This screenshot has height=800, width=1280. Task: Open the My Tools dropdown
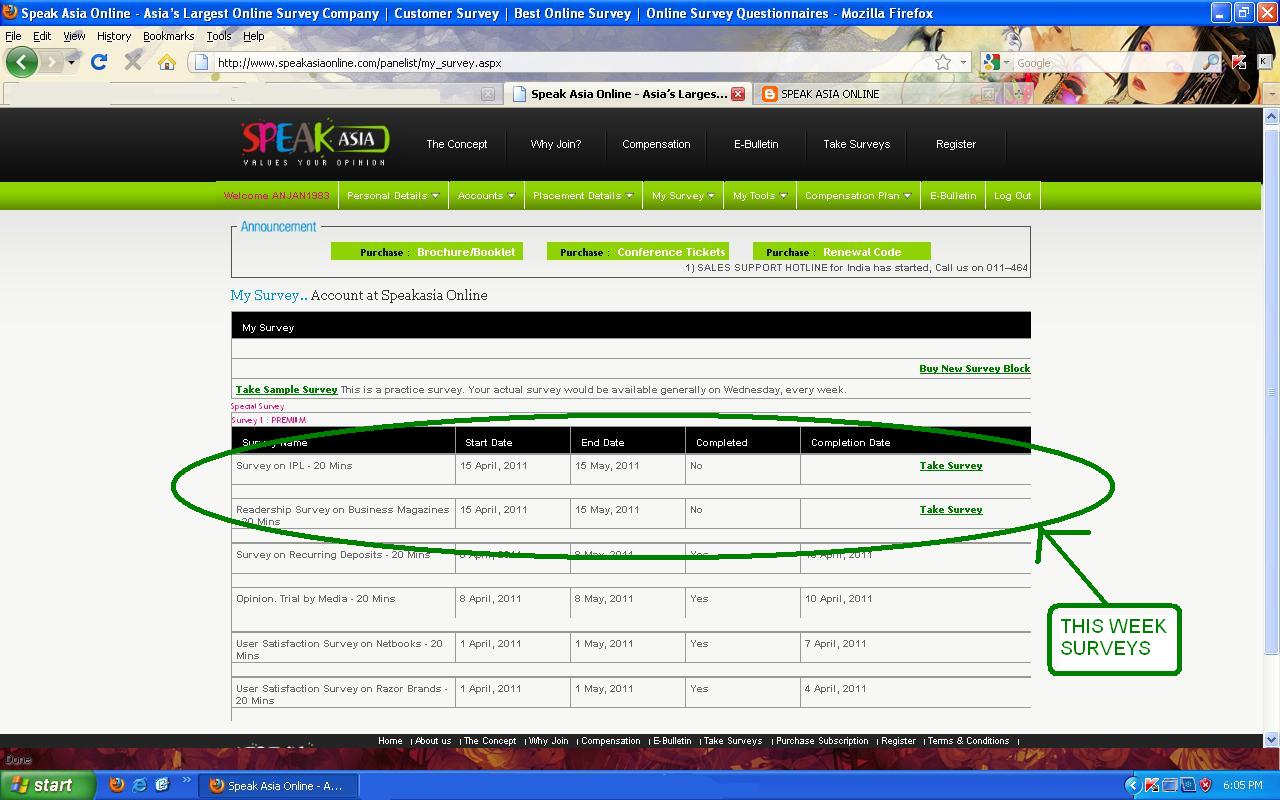point(759,196)
